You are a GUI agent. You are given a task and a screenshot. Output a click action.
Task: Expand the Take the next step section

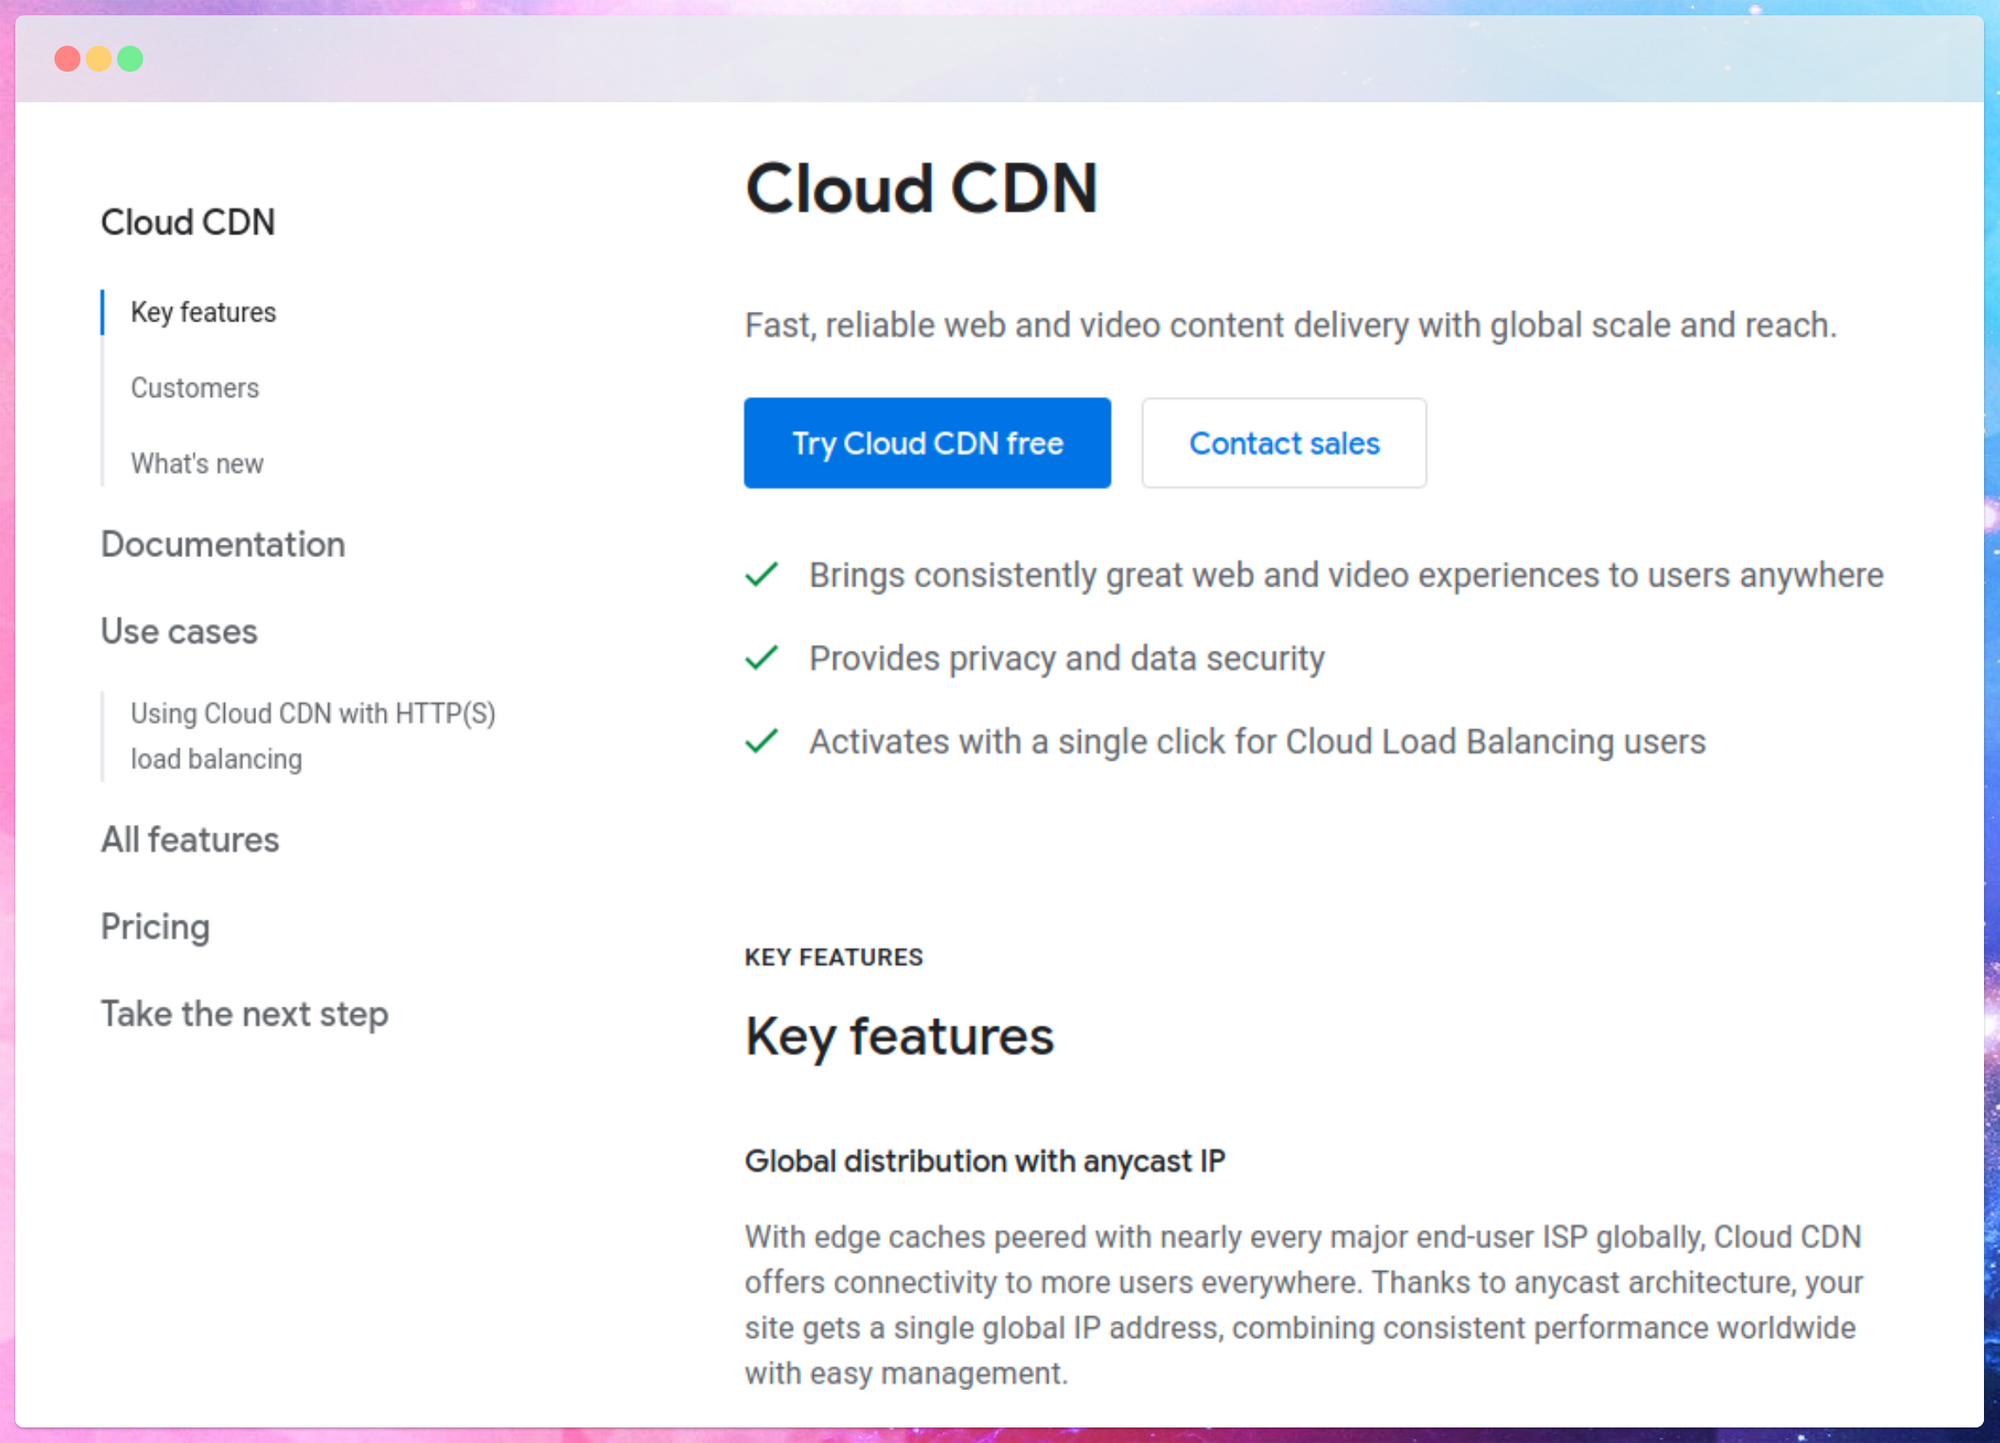click(x=241, y=1013)
